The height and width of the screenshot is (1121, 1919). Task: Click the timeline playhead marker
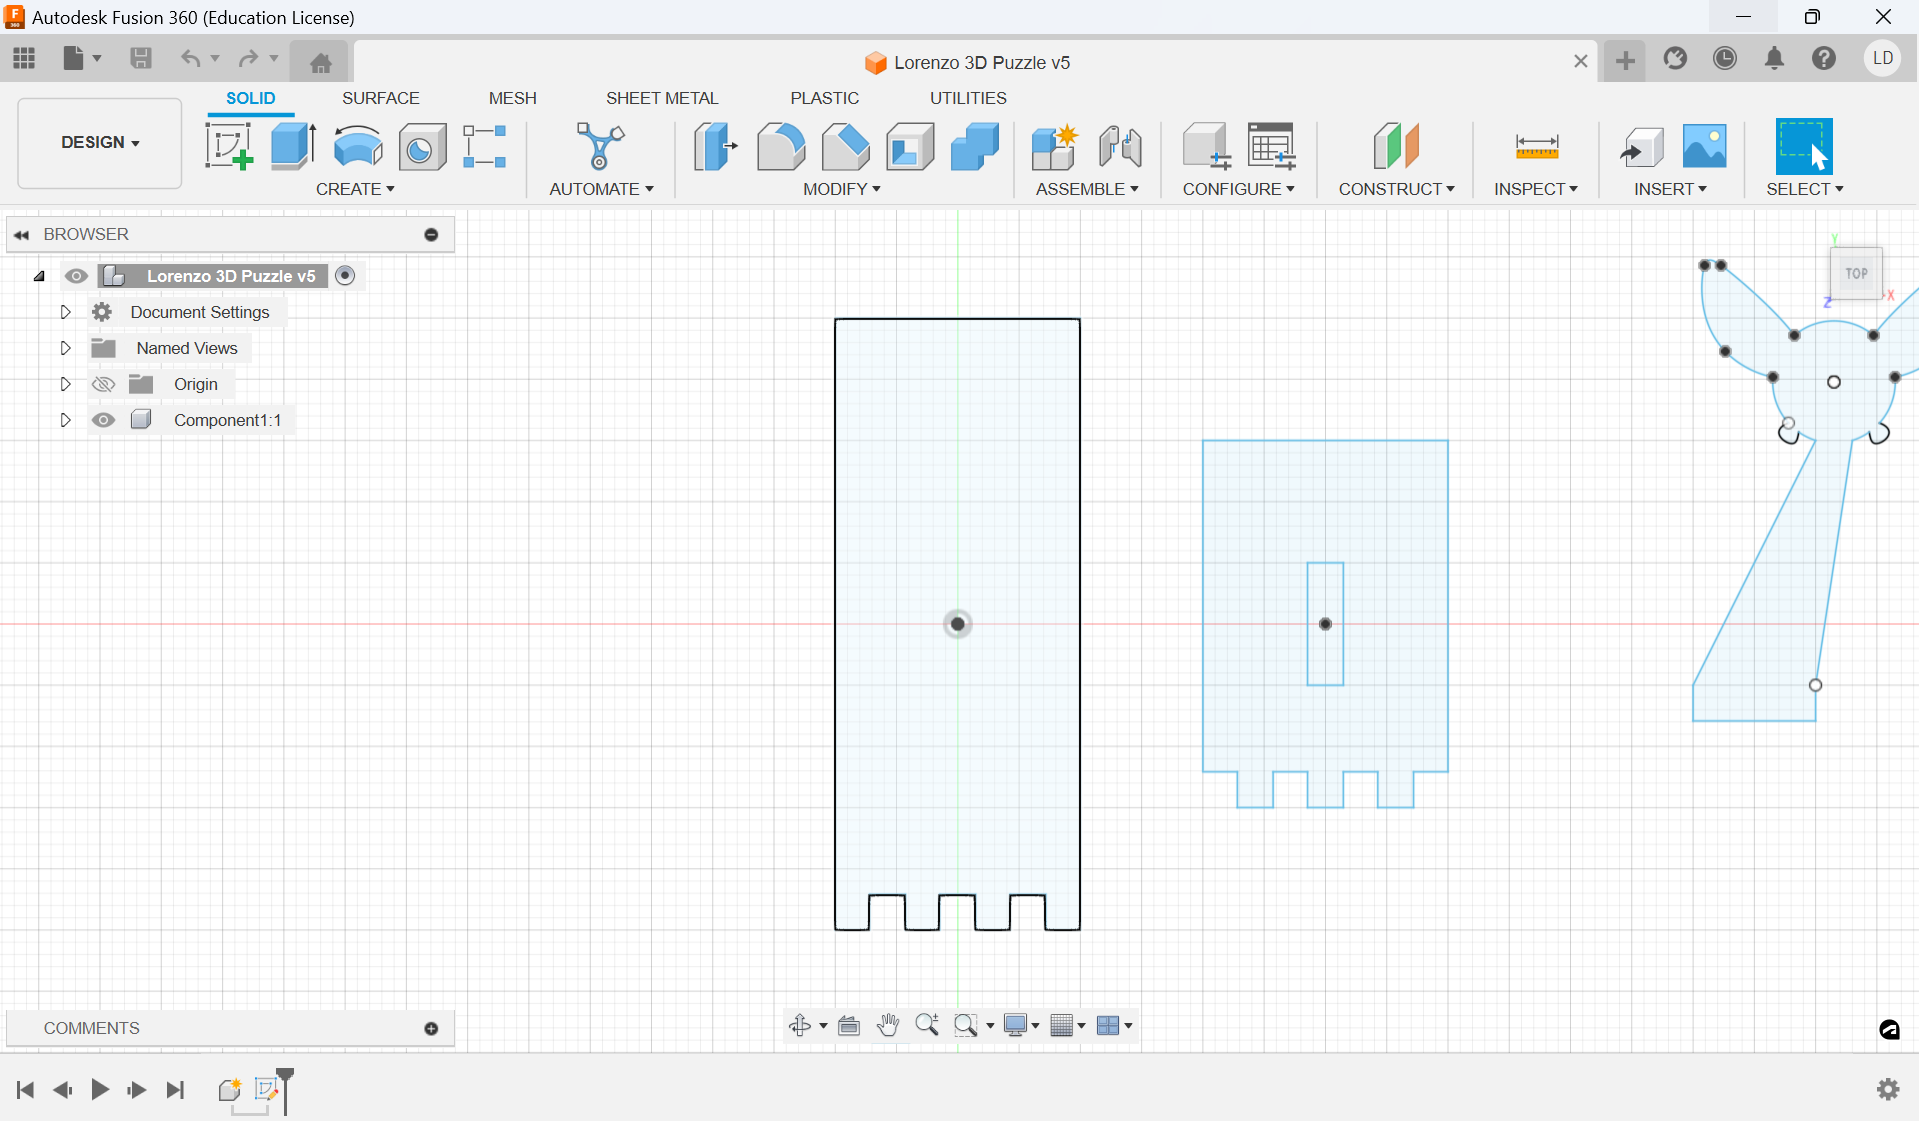(285, 1090)
